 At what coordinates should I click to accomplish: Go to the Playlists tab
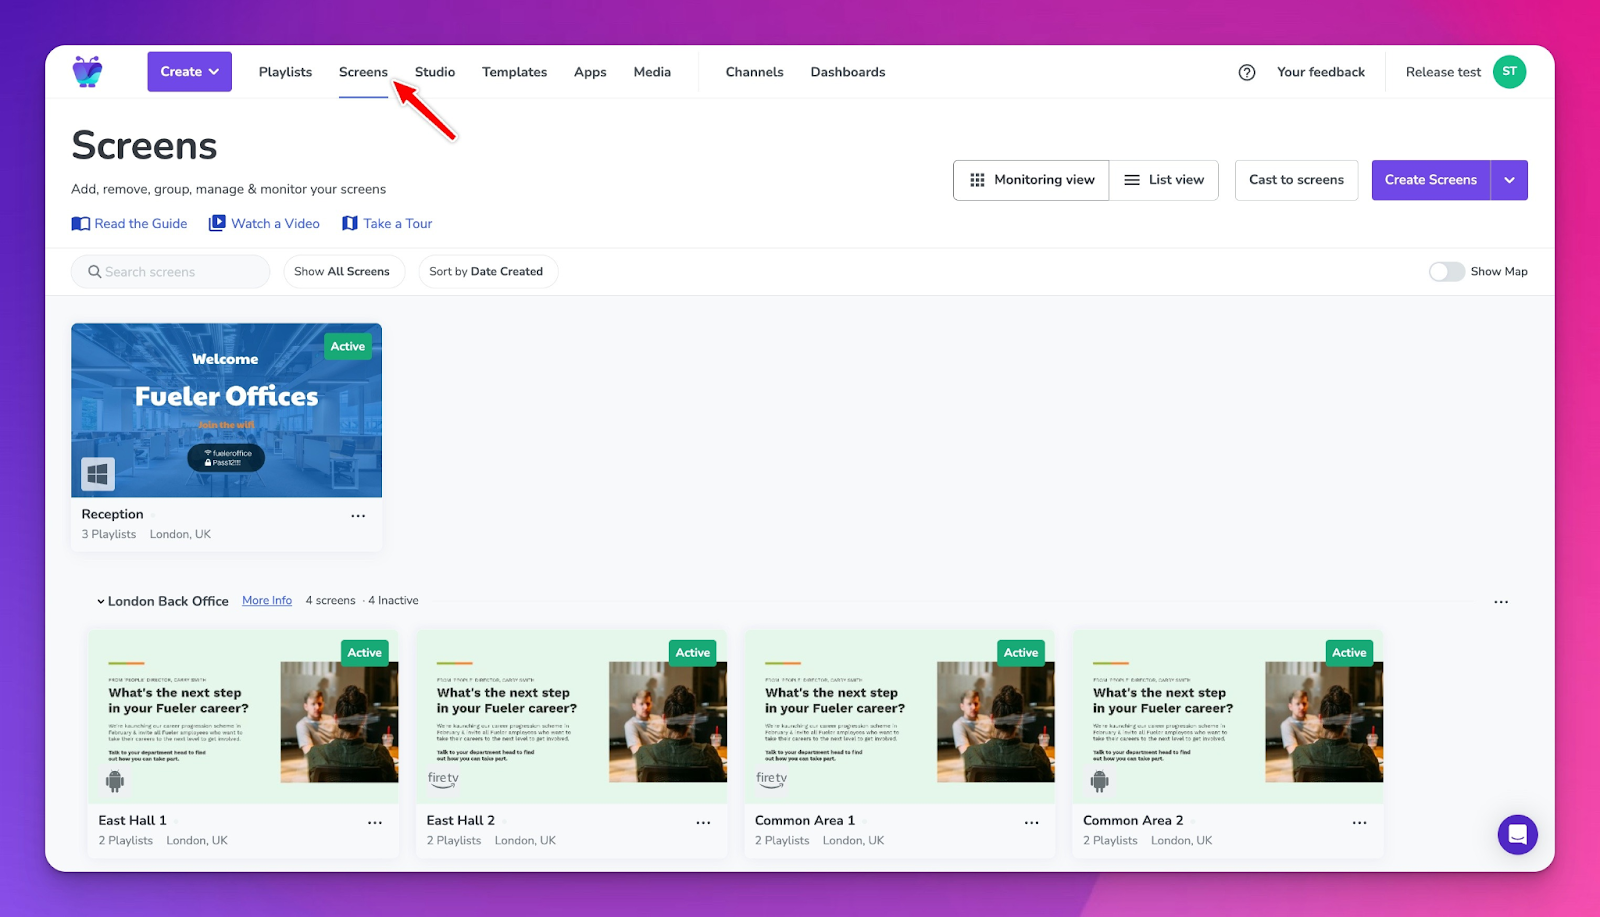285,72
